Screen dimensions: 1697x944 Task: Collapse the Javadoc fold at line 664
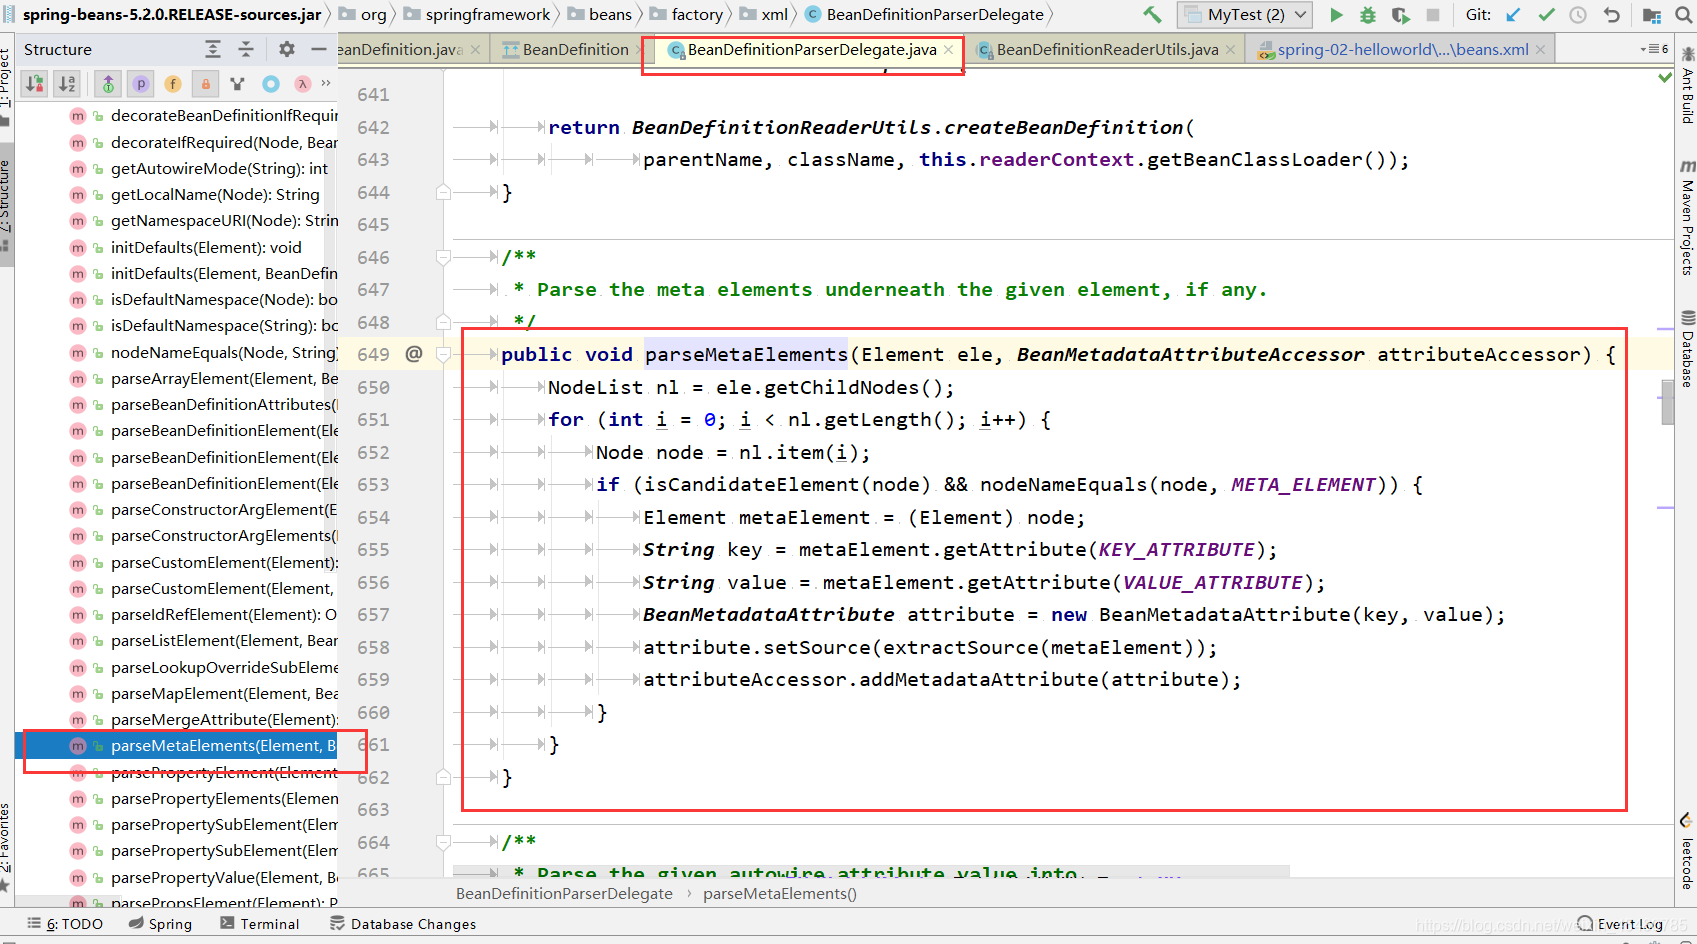443,842
